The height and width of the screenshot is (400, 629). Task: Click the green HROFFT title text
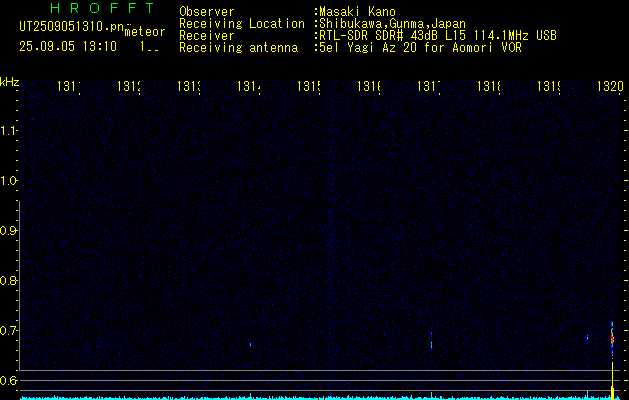pos(103,8)
